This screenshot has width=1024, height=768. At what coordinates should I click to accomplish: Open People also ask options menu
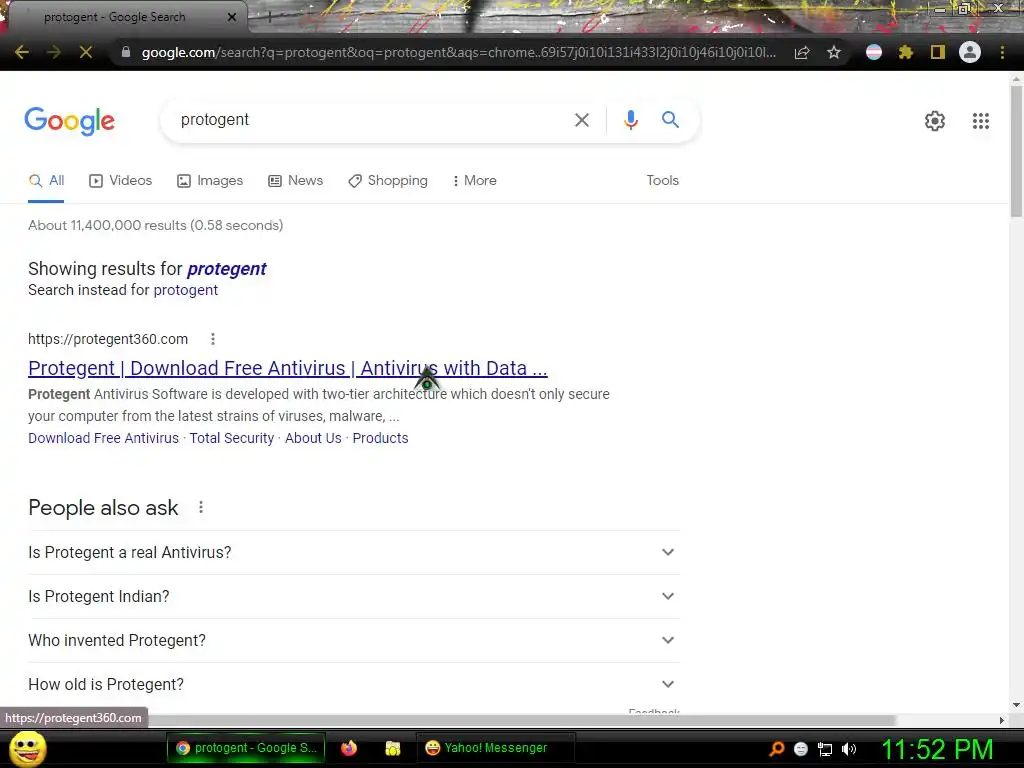201,507
